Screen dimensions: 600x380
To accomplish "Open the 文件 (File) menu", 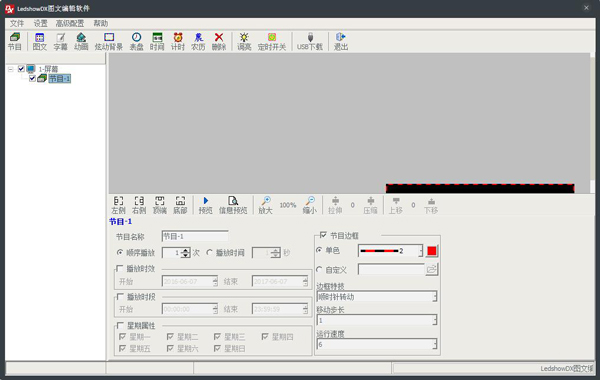I will (x=16, y=23).
